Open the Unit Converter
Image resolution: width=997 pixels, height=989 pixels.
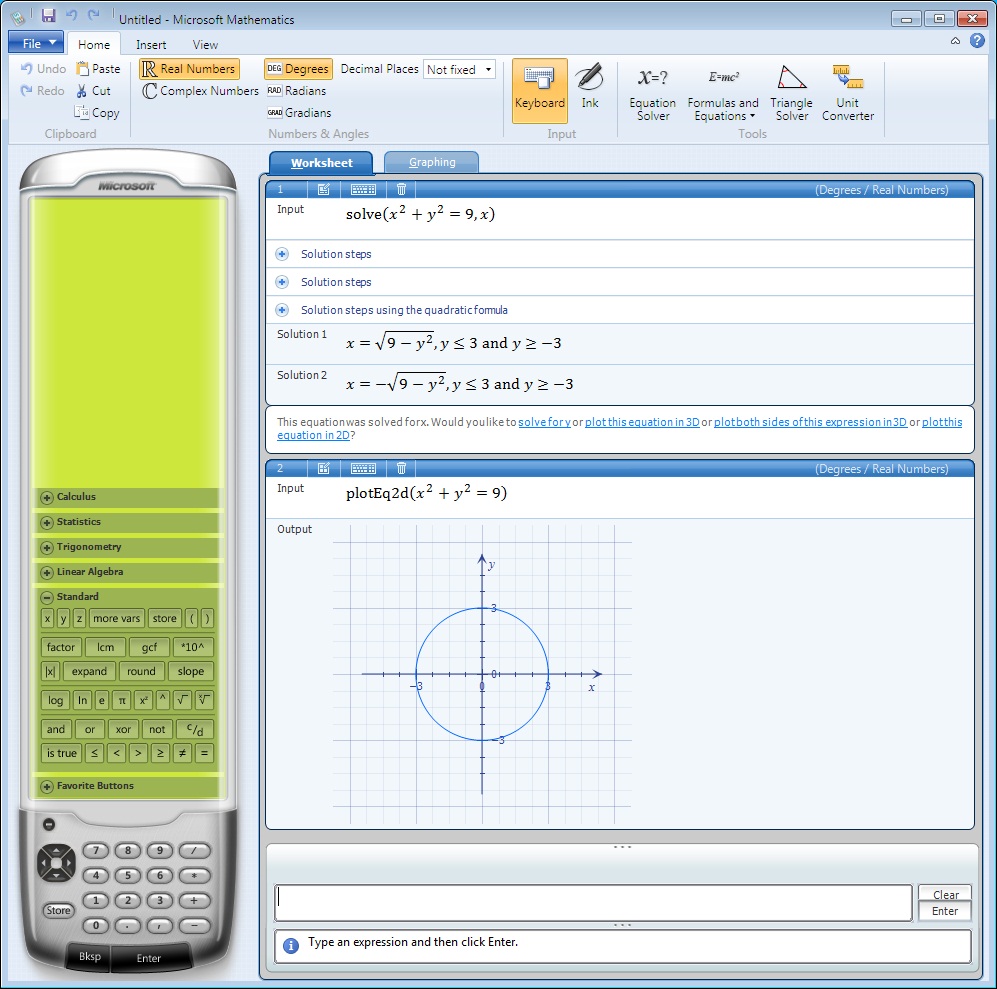pyautogui.click(x=847, y=91)
